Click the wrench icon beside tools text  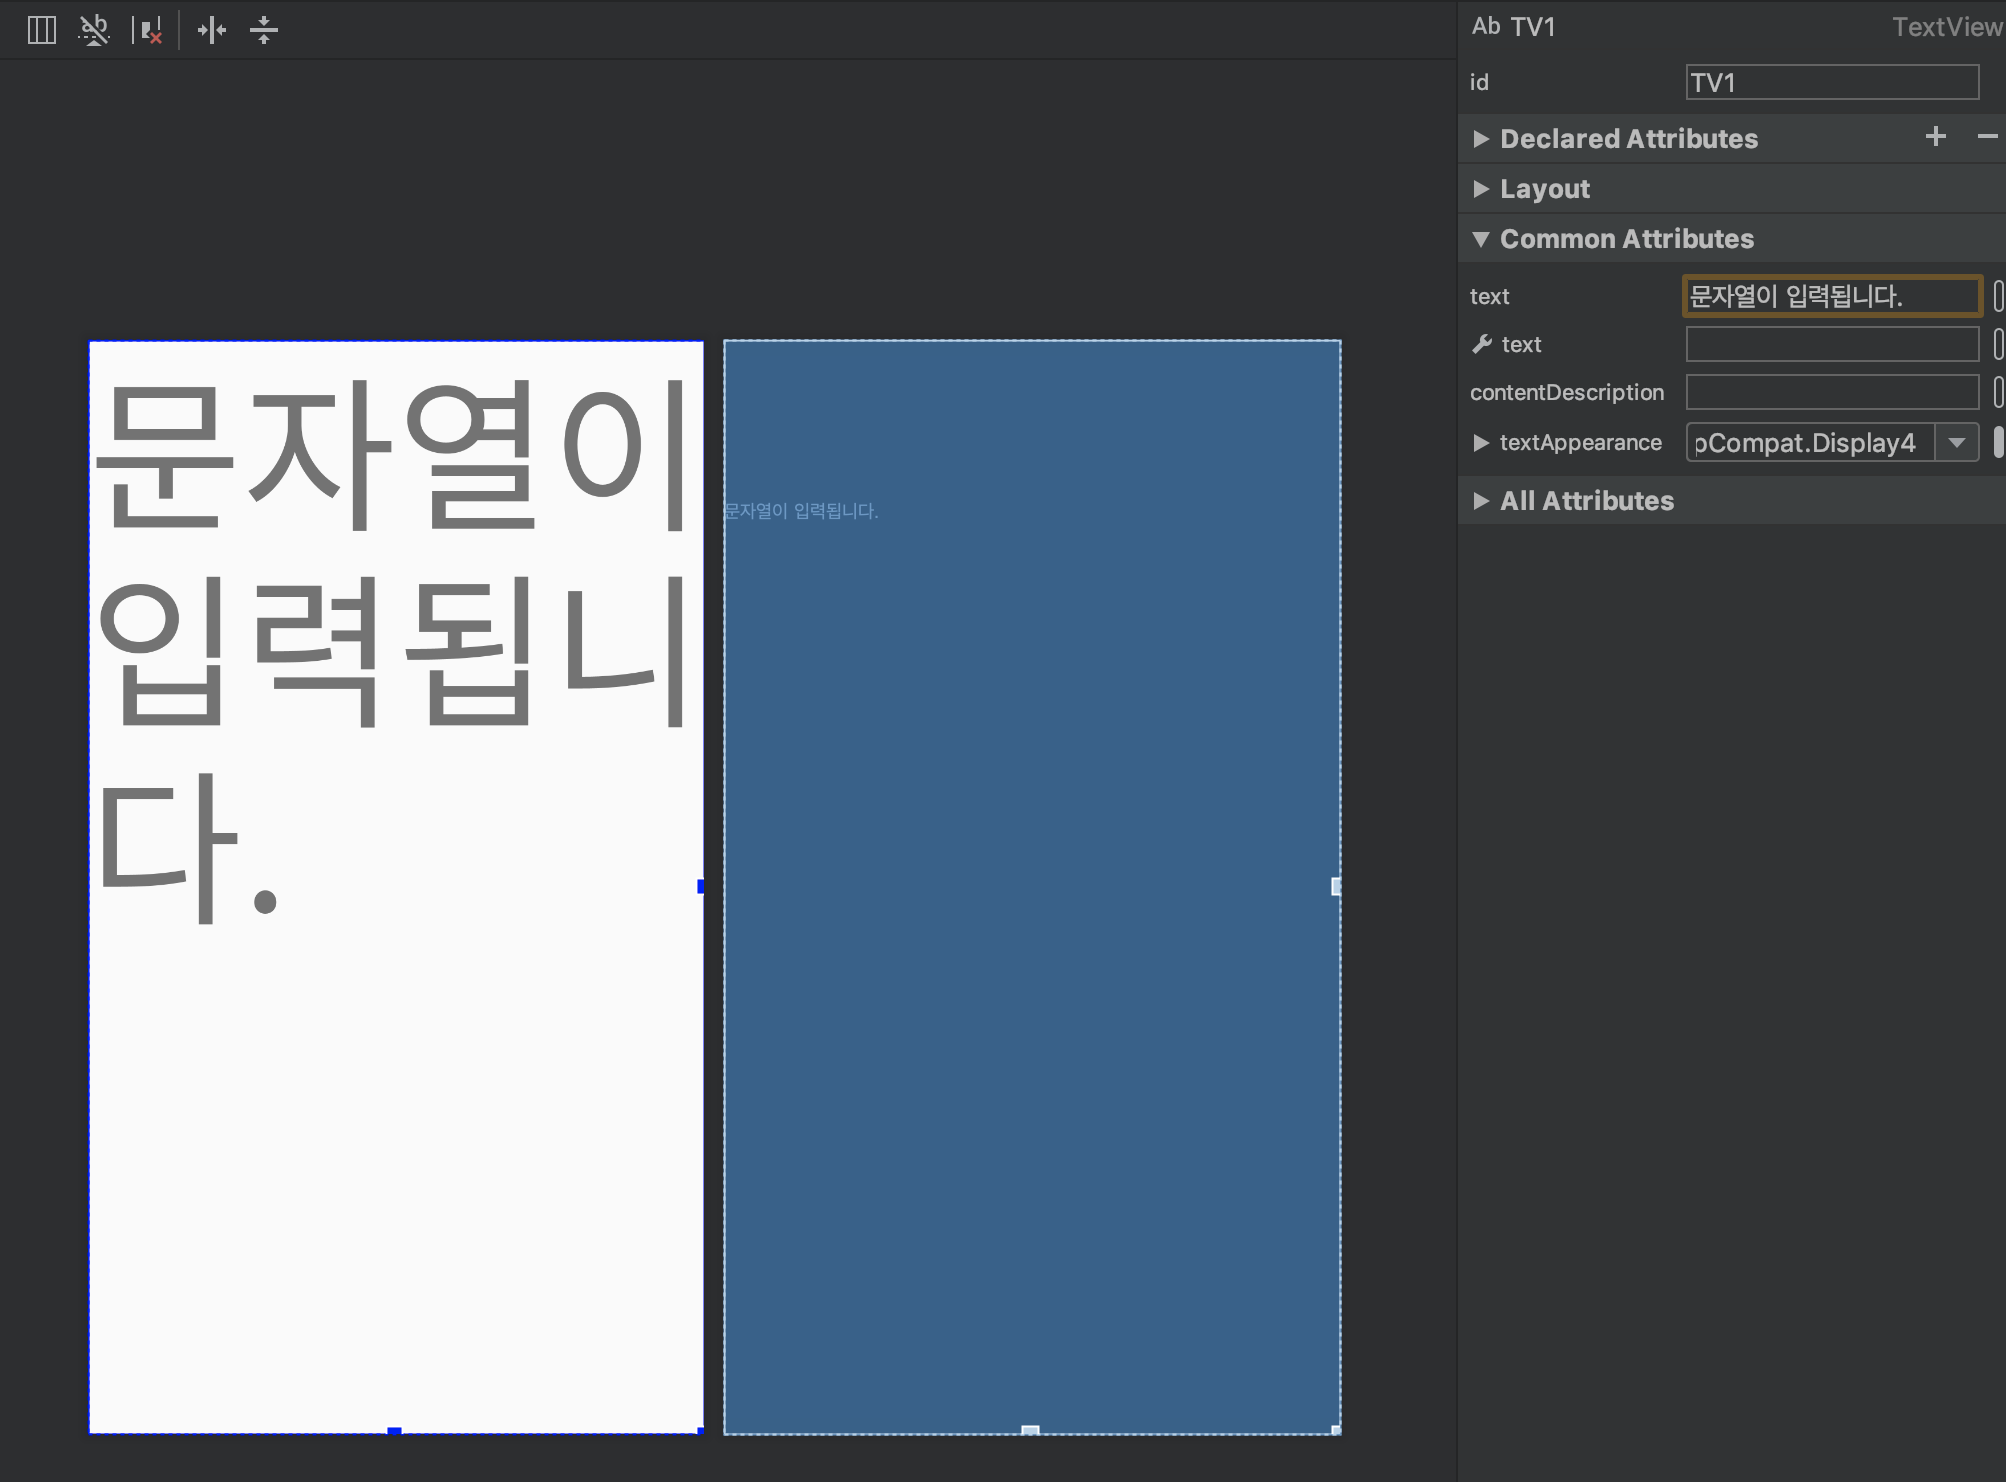(1482, 344)
